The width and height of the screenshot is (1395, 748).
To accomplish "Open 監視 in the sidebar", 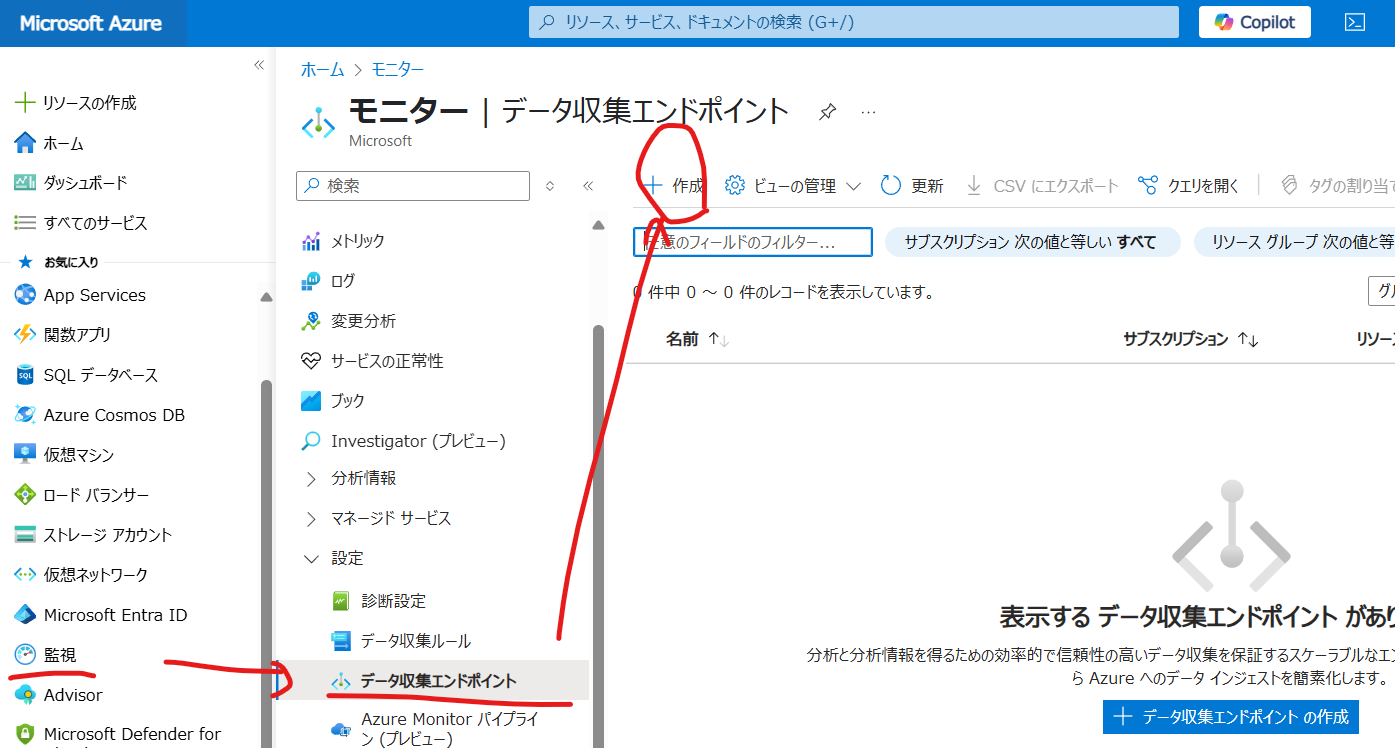I will pyautogui.click(x=45, y=655).
